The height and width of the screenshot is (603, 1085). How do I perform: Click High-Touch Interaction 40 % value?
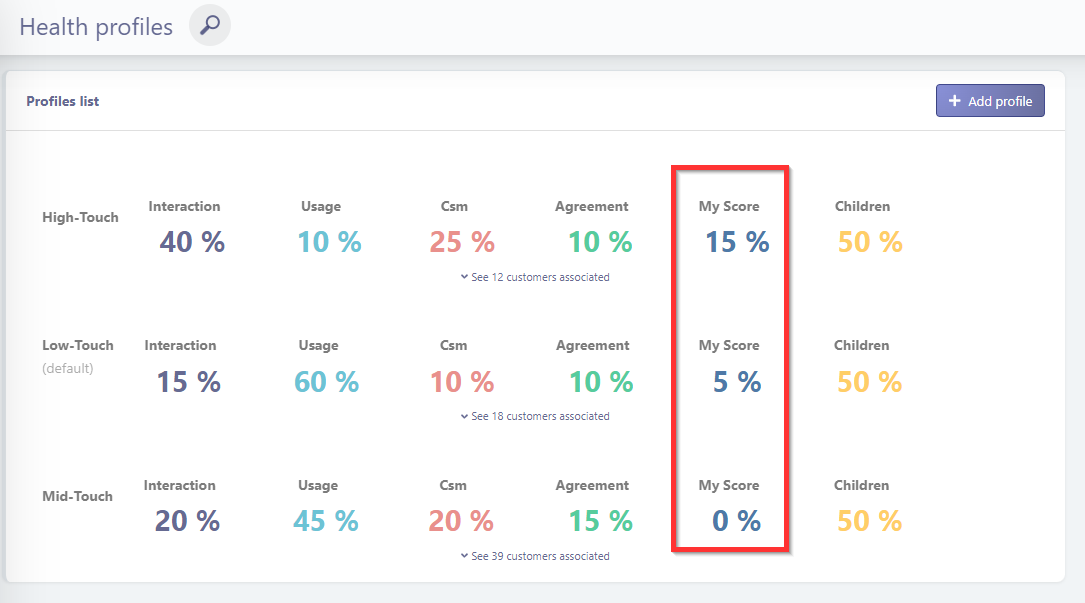click(x=192, y=242)
